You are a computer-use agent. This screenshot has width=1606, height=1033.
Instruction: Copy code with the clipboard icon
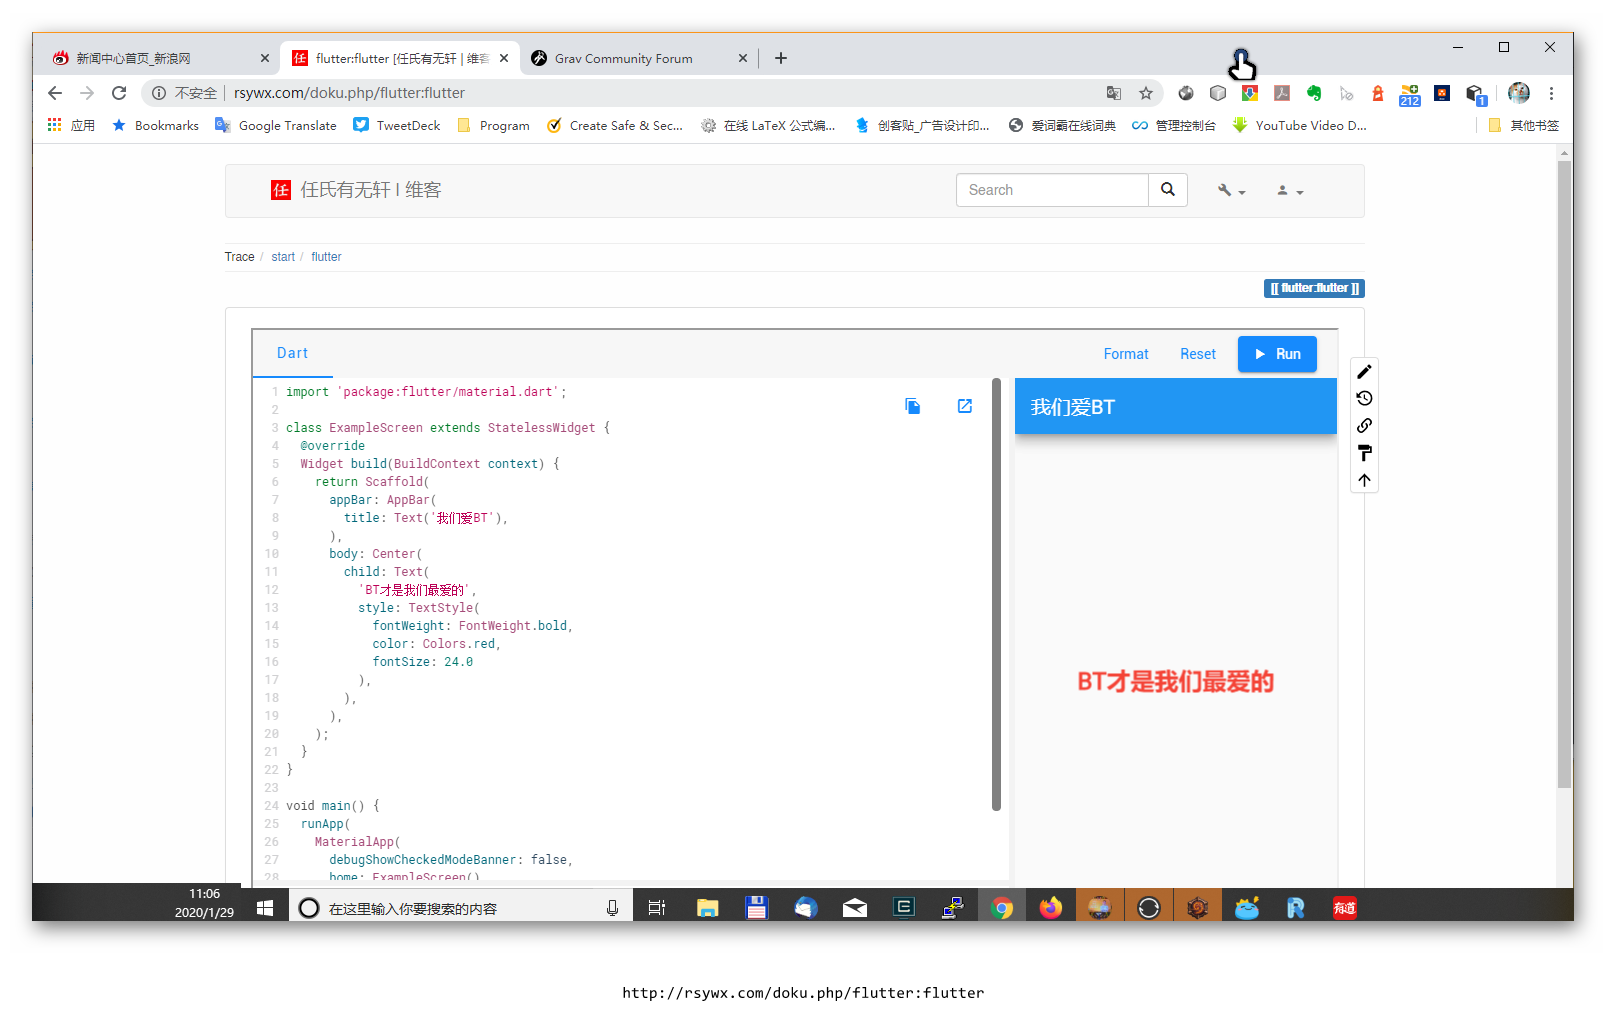[x=913, y=406]
